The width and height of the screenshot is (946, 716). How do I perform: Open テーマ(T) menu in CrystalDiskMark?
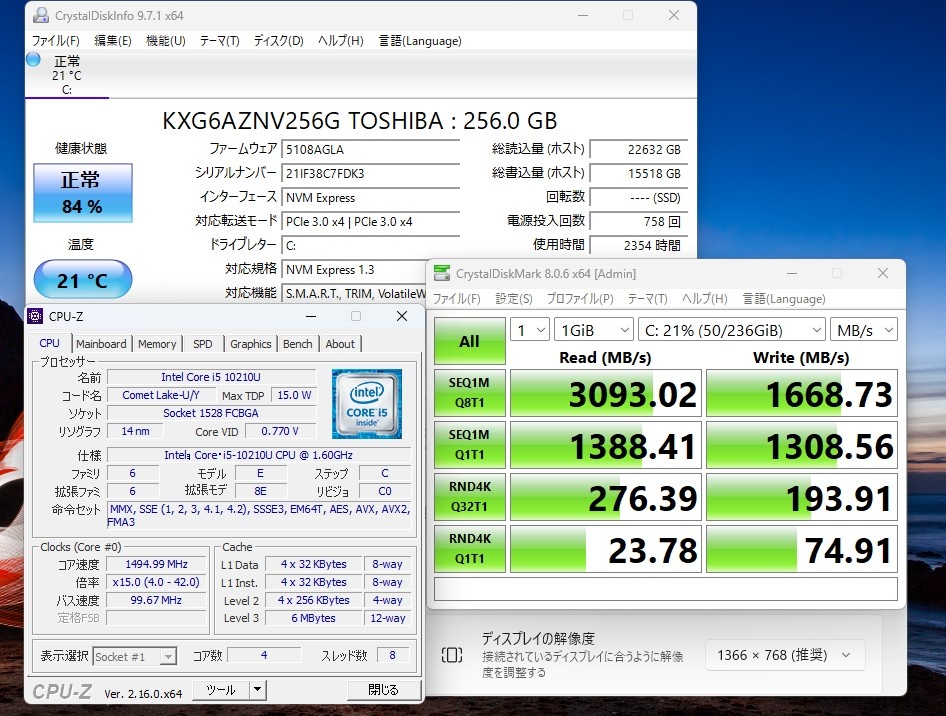[647, 299]
